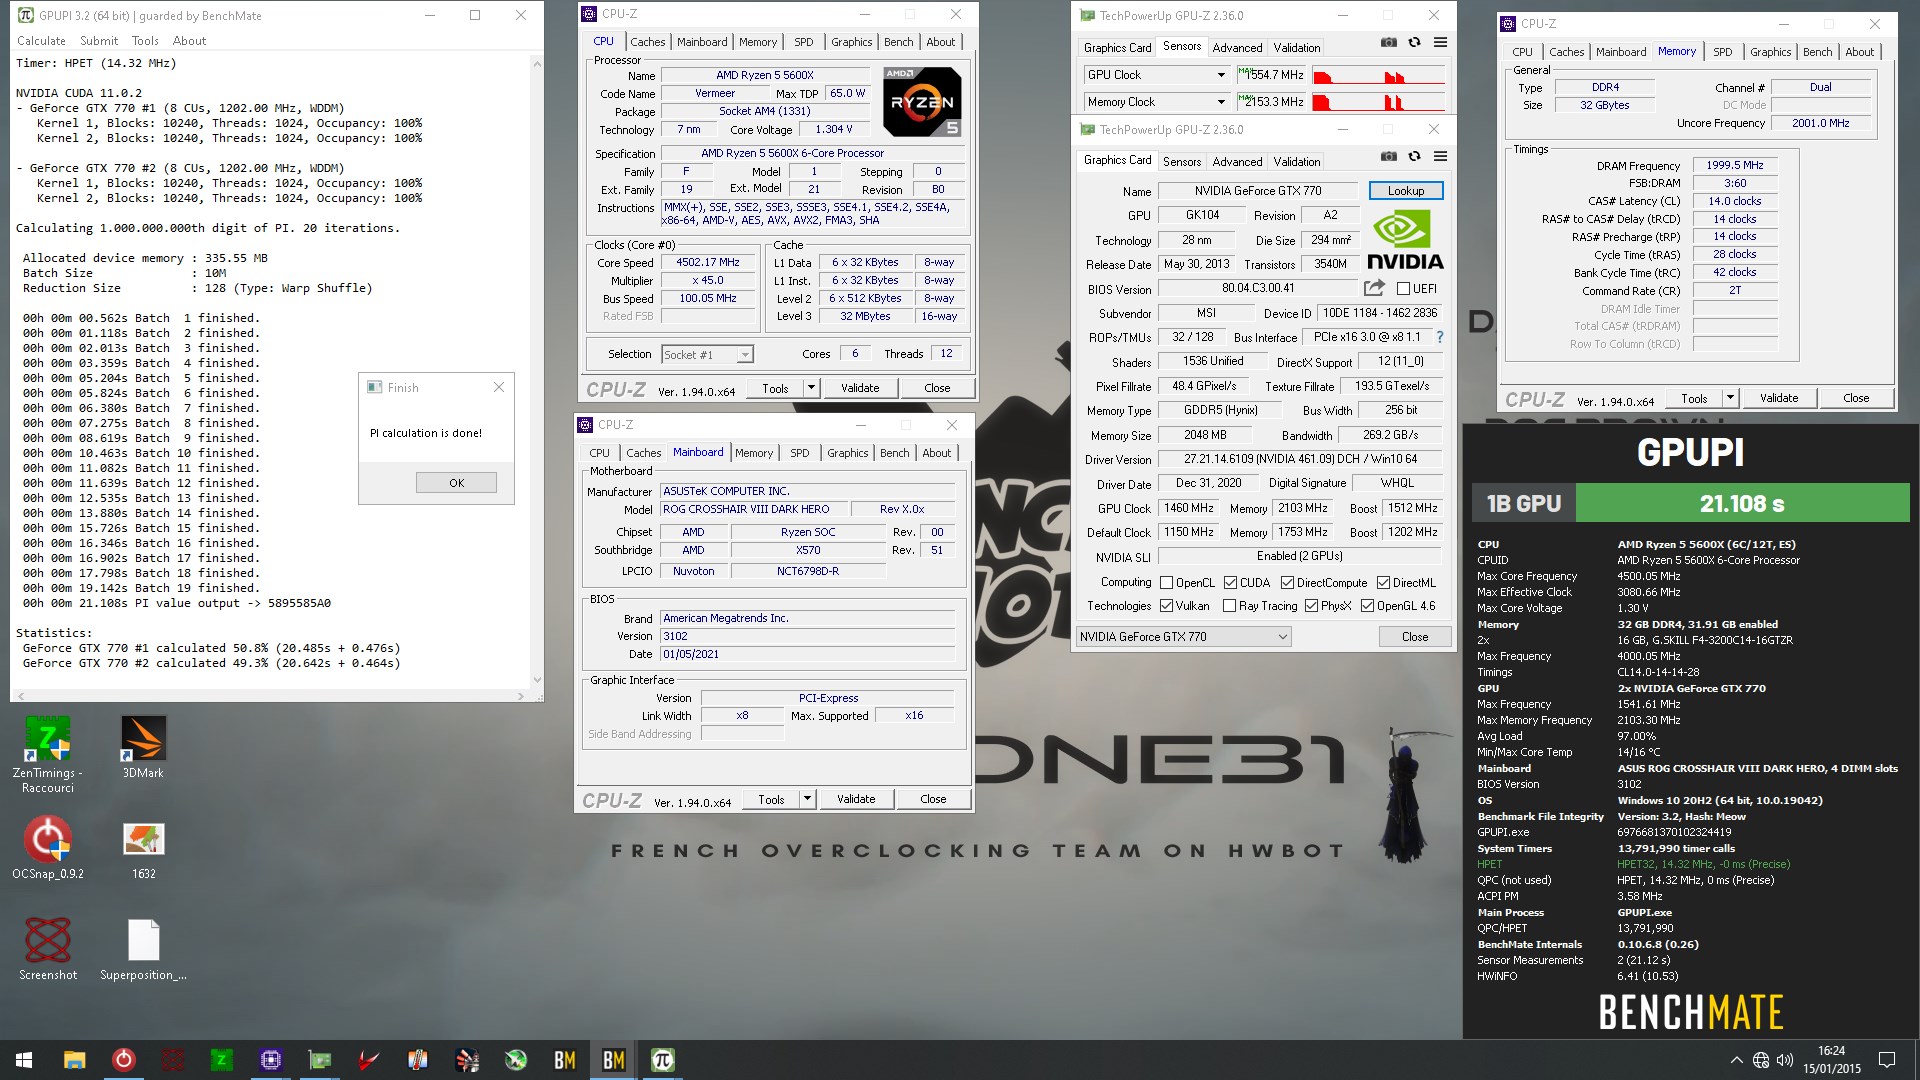Click the Memory Clock red sensor graph

pyautogui.click(x=1378, y=102)
